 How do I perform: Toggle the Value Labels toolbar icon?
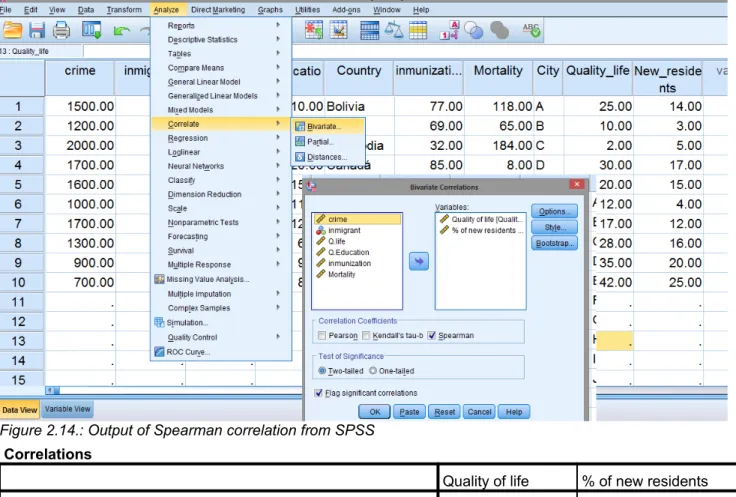449,30
